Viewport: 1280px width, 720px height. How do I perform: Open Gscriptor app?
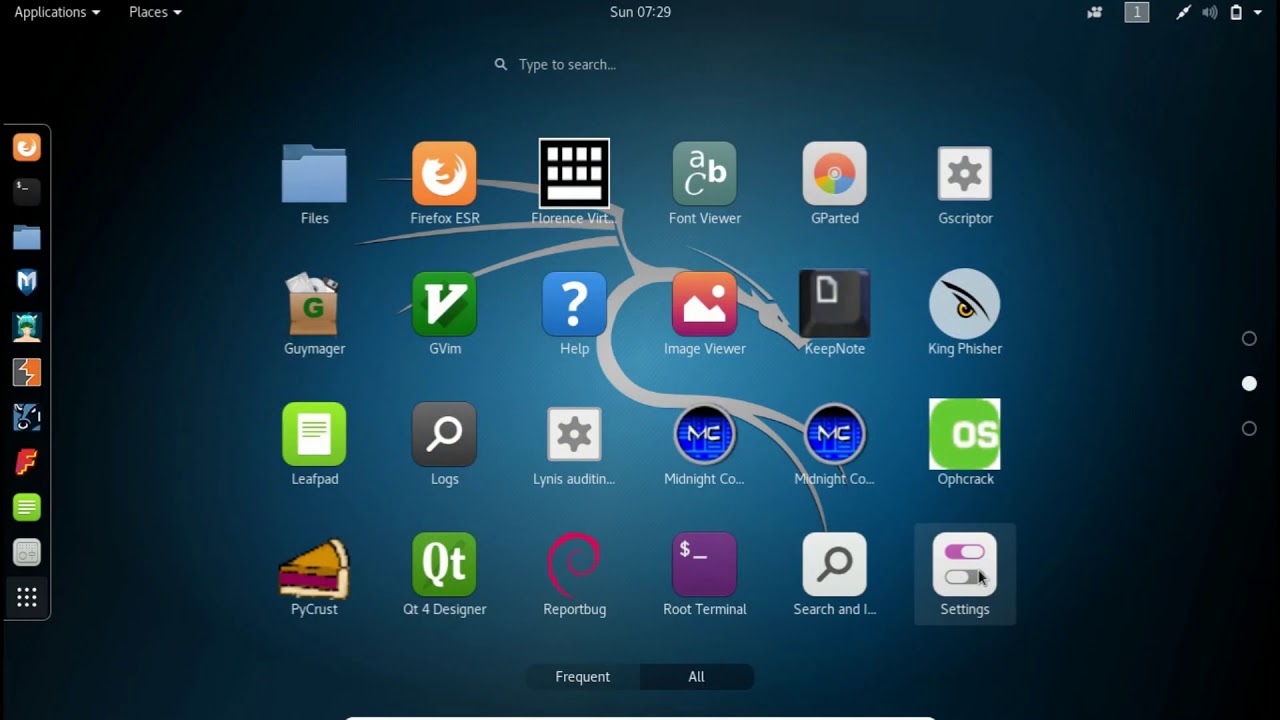[964, 184]
